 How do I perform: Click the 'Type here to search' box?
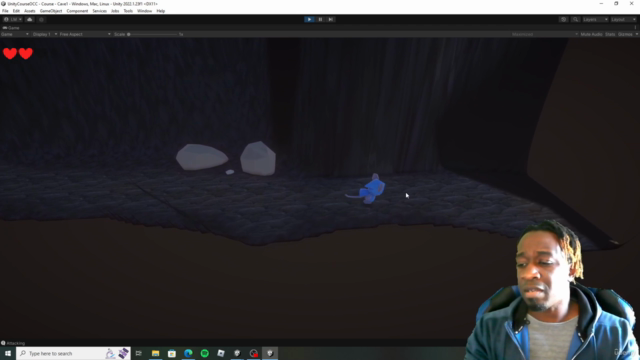click(73, 353)
